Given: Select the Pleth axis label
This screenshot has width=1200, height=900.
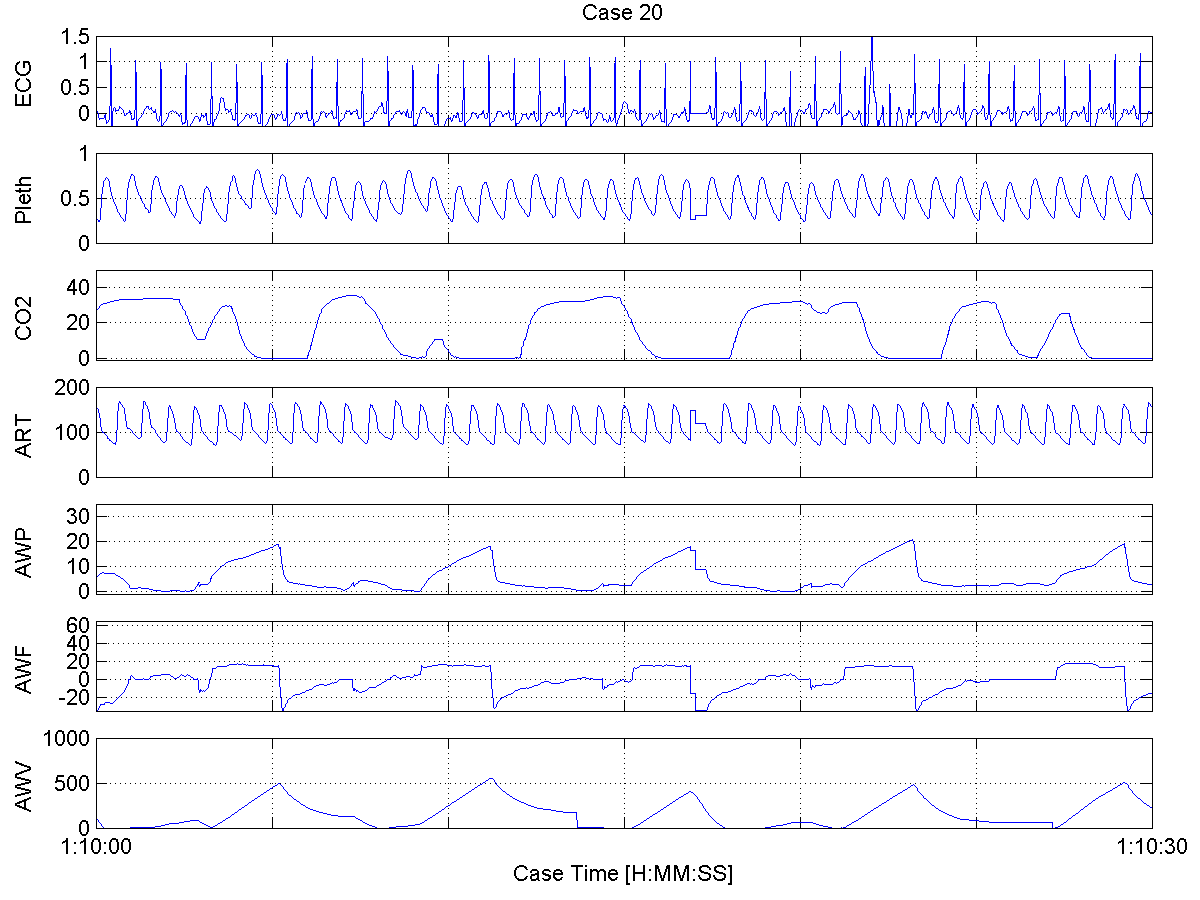Looking at the screenshot, I should click(x=22, y=198).
